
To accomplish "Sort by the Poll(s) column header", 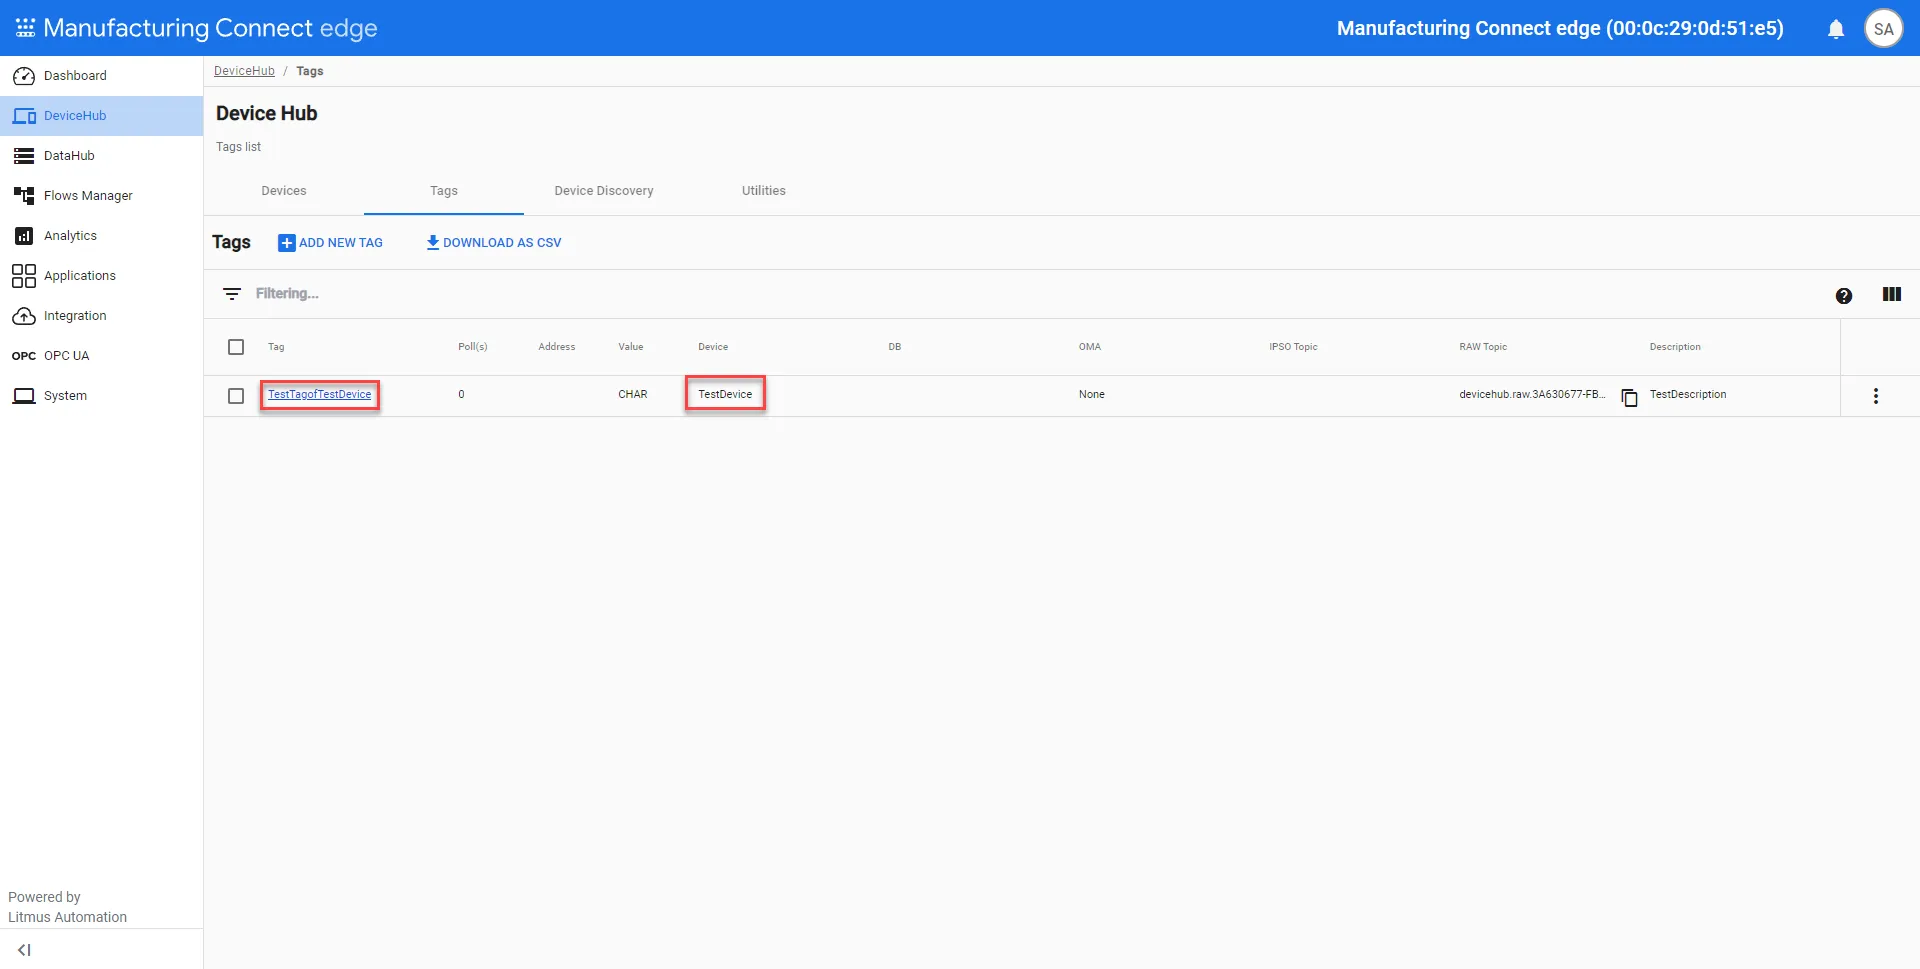I will (473, 347).
